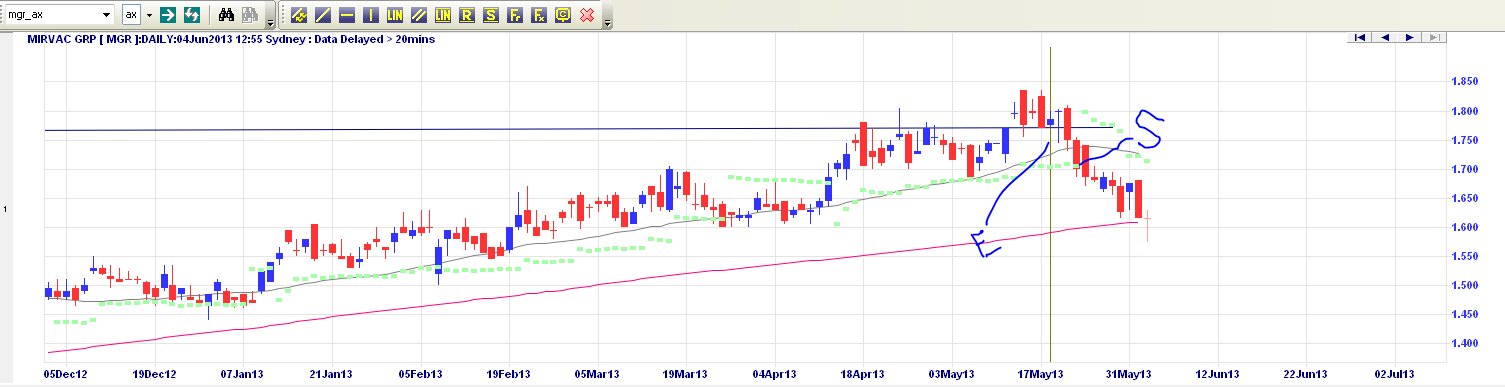Select the S support line tool

pyautogui.click(x=491, y=16)
